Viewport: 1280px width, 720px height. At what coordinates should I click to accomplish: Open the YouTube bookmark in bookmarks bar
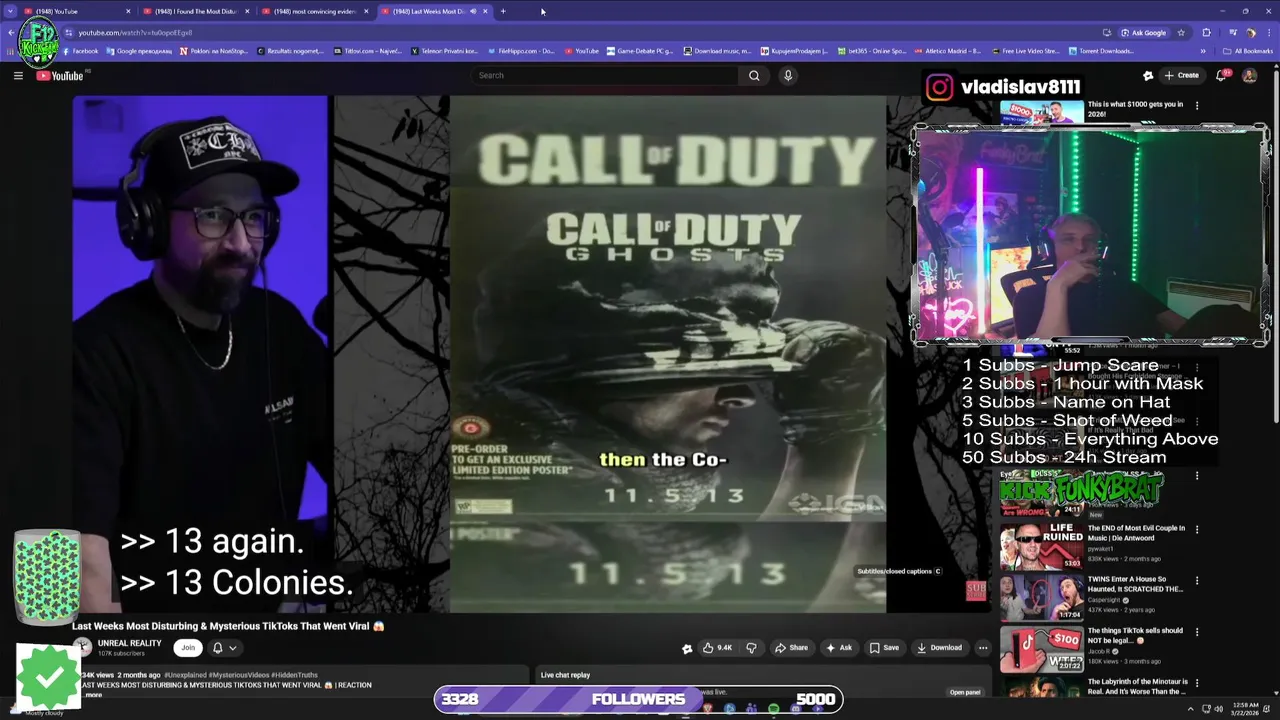click(x=581, y=51)
